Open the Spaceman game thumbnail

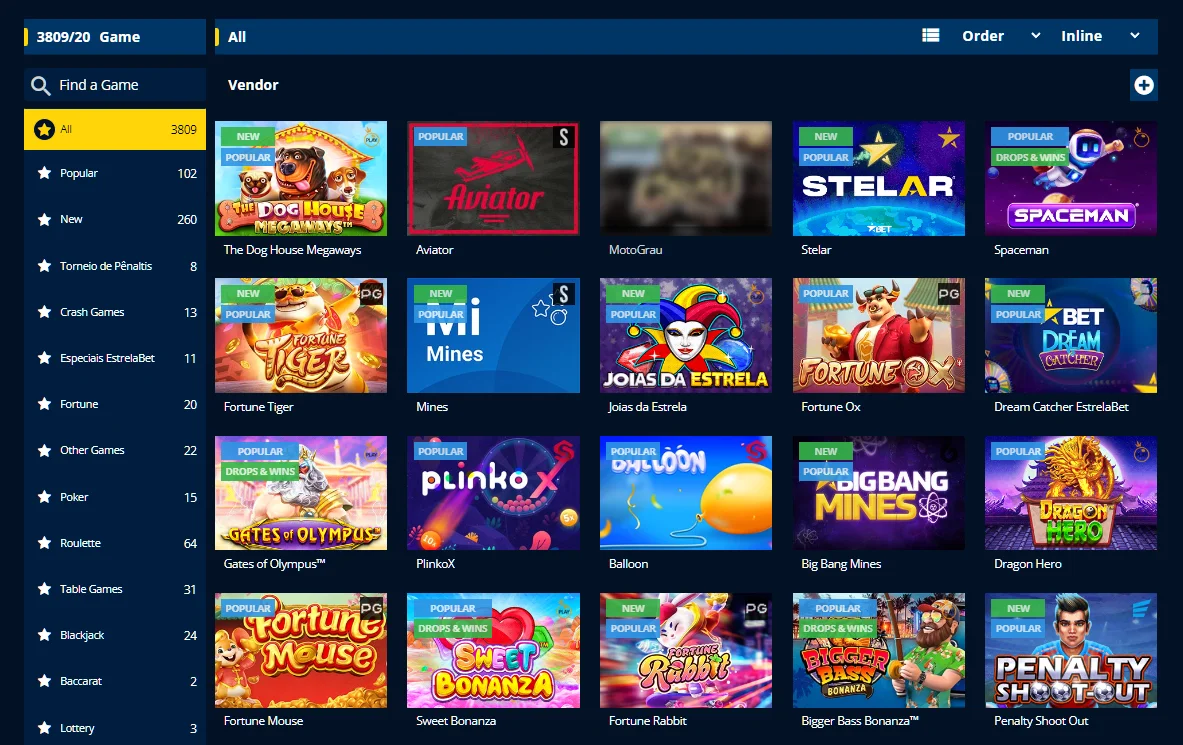(x=1071, y=178)
